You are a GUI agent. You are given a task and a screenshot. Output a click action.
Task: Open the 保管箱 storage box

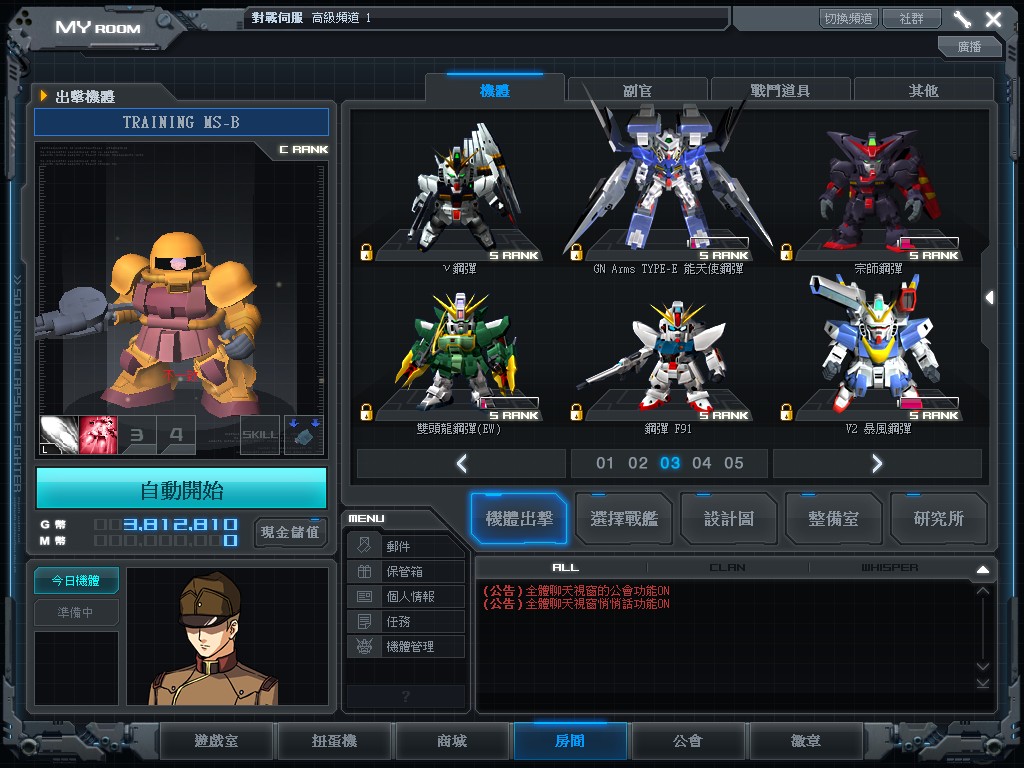pos(406,571)
